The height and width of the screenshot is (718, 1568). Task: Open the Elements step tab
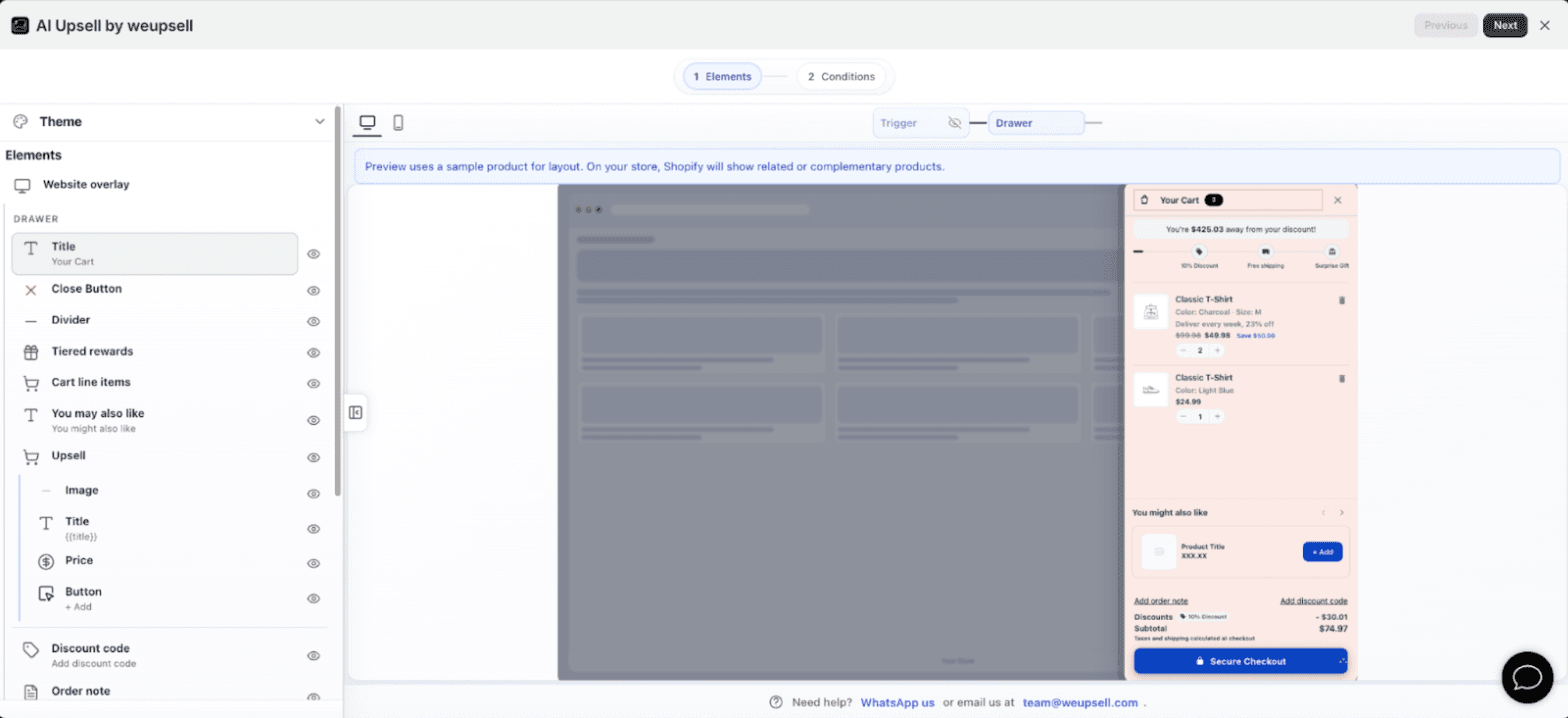pos(722,76)
